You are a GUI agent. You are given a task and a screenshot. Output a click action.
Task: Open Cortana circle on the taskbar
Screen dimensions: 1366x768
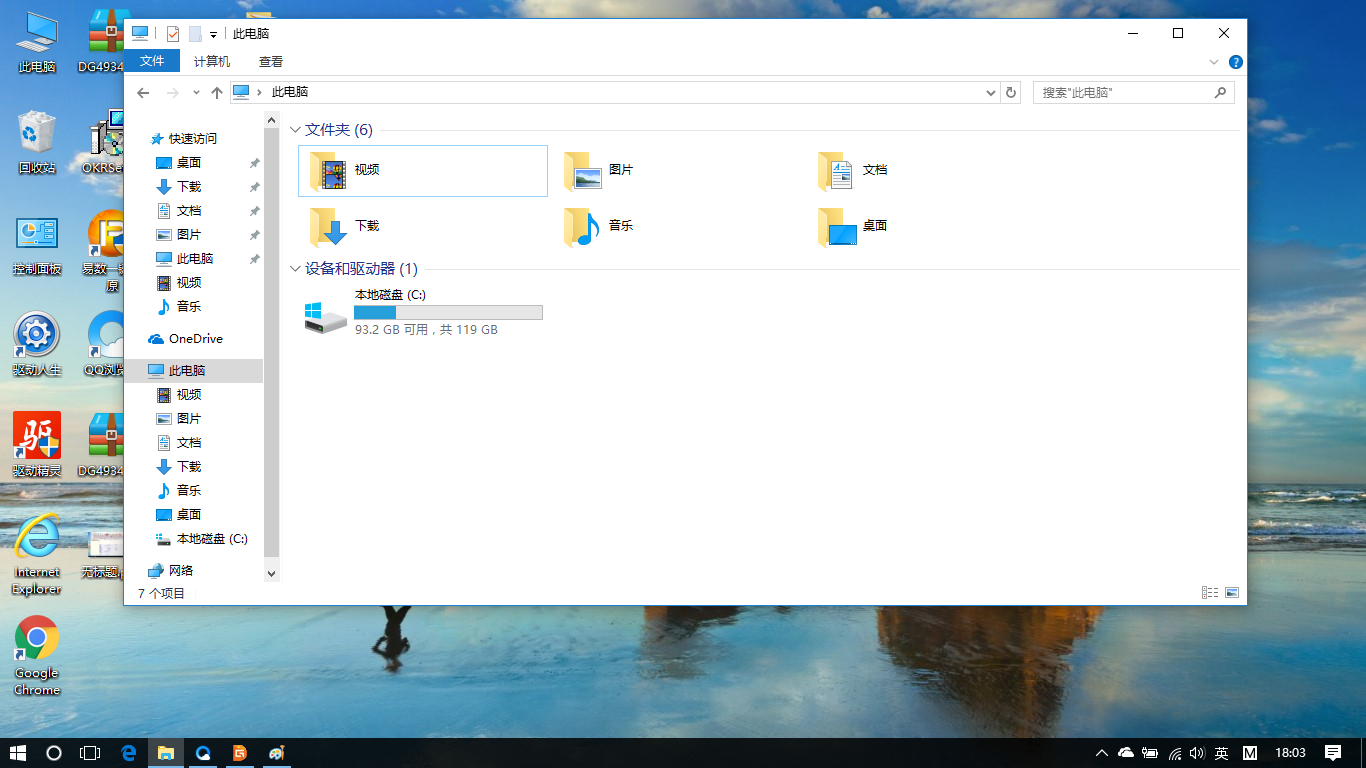pos(54,753)
